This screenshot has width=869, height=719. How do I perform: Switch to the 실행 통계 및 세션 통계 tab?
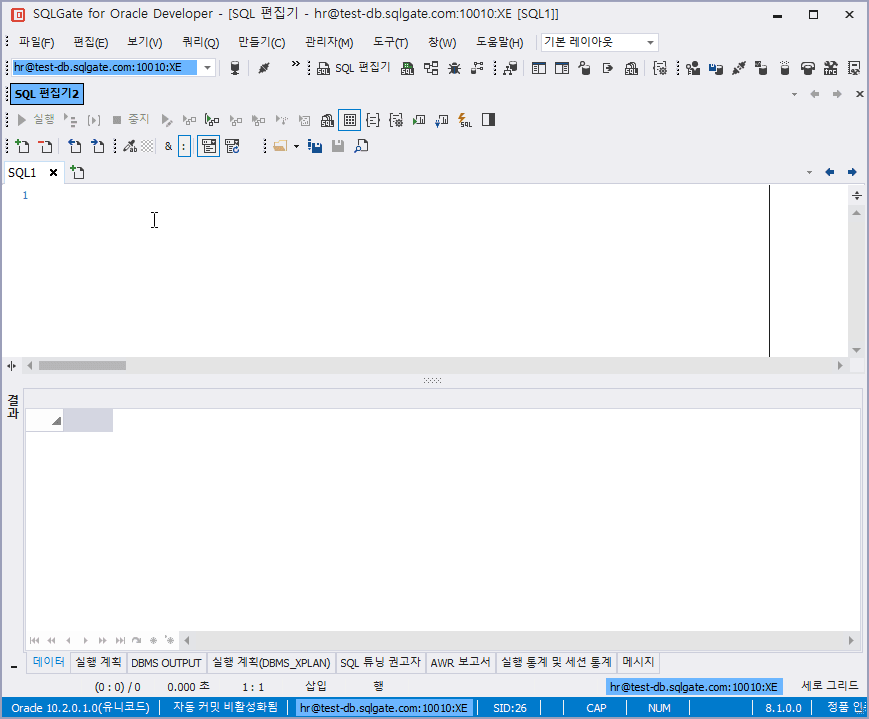[556, 662]
